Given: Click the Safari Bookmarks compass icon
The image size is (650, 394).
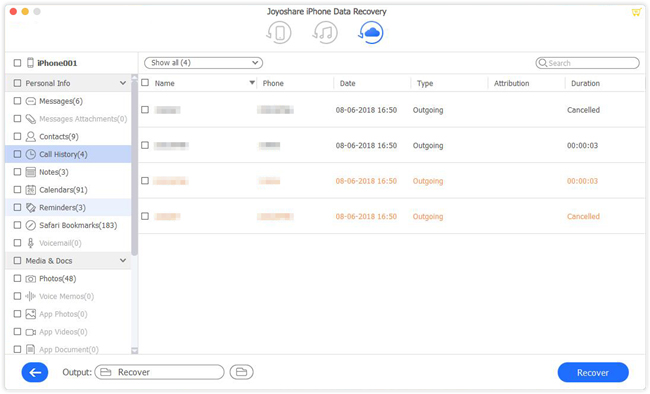Looking at the screenshot, I should pyautogui.click(x=31, y=225).
